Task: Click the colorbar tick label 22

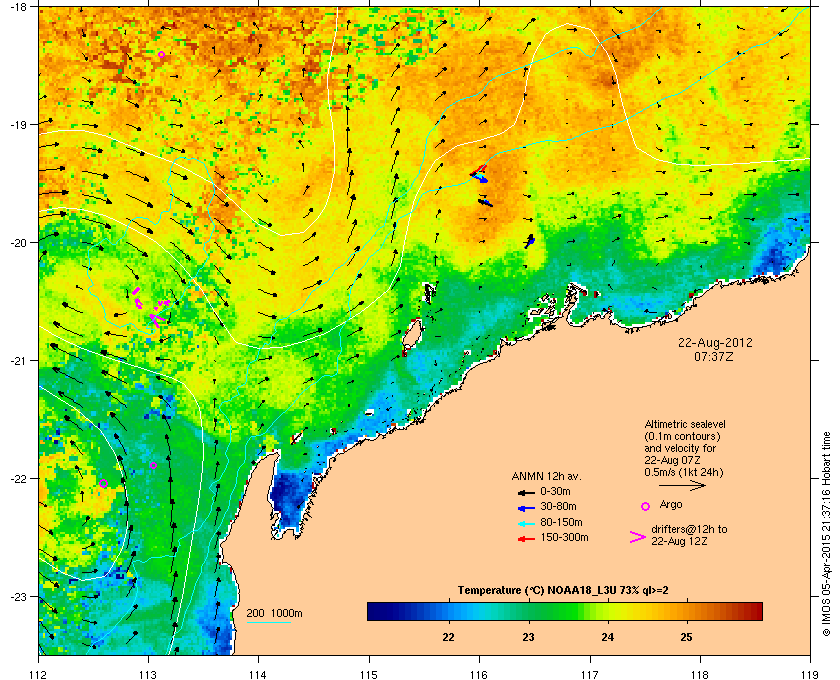Action: [448, 637]
